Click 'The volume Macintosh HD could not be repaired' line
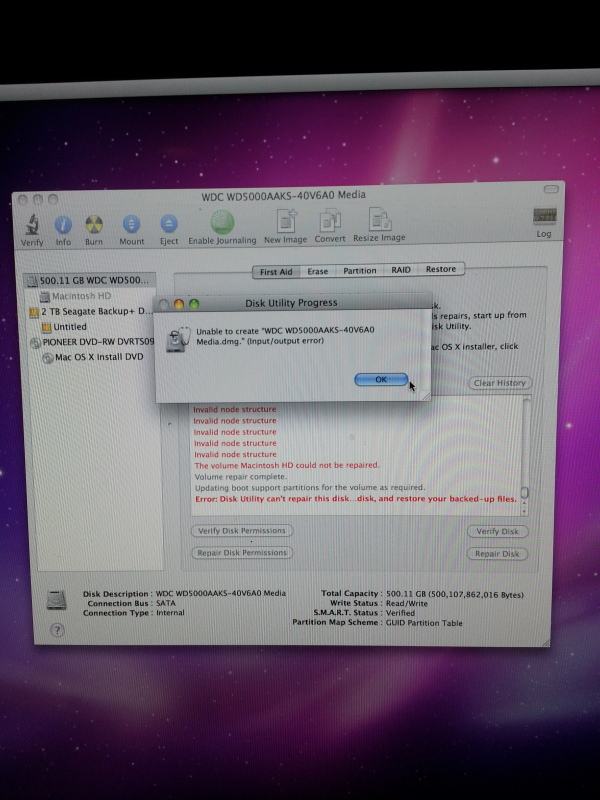Viewport: 600px width, 800px height. [x=287, y=465]
